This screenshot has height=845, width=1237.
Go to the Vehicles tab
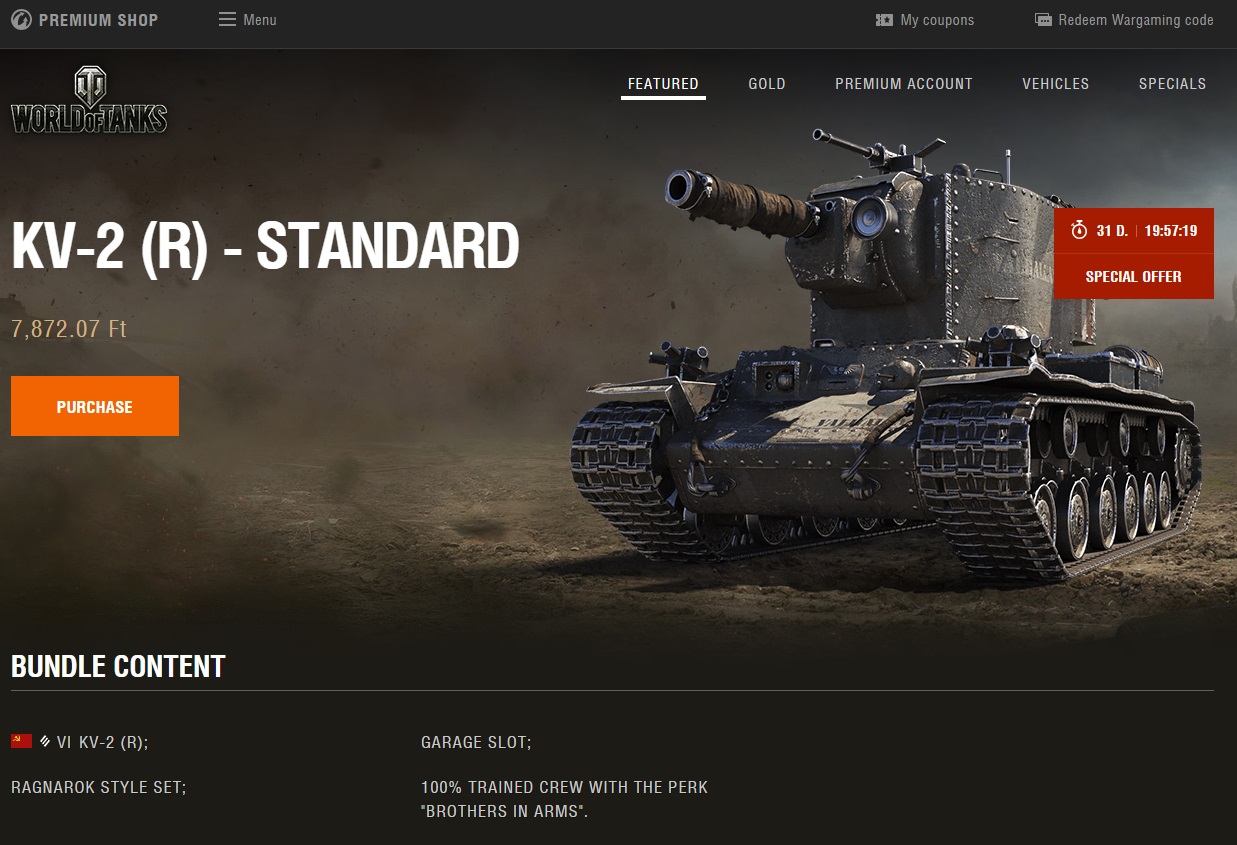point(1055,84)
